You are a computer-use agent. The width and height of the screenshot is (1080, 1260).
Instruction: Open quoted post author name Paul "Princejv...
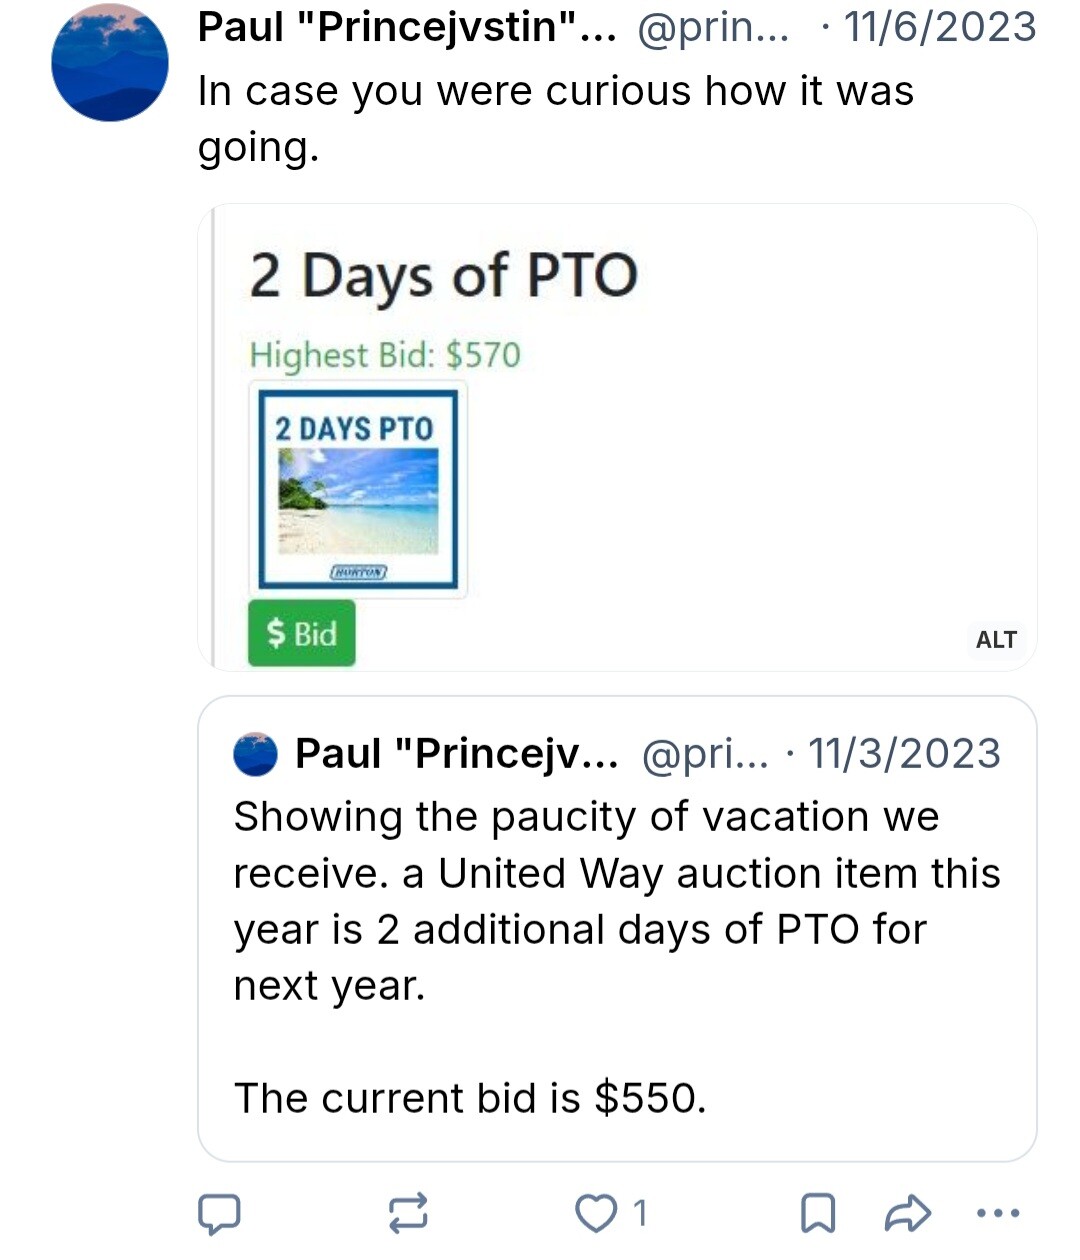[456, 754]
